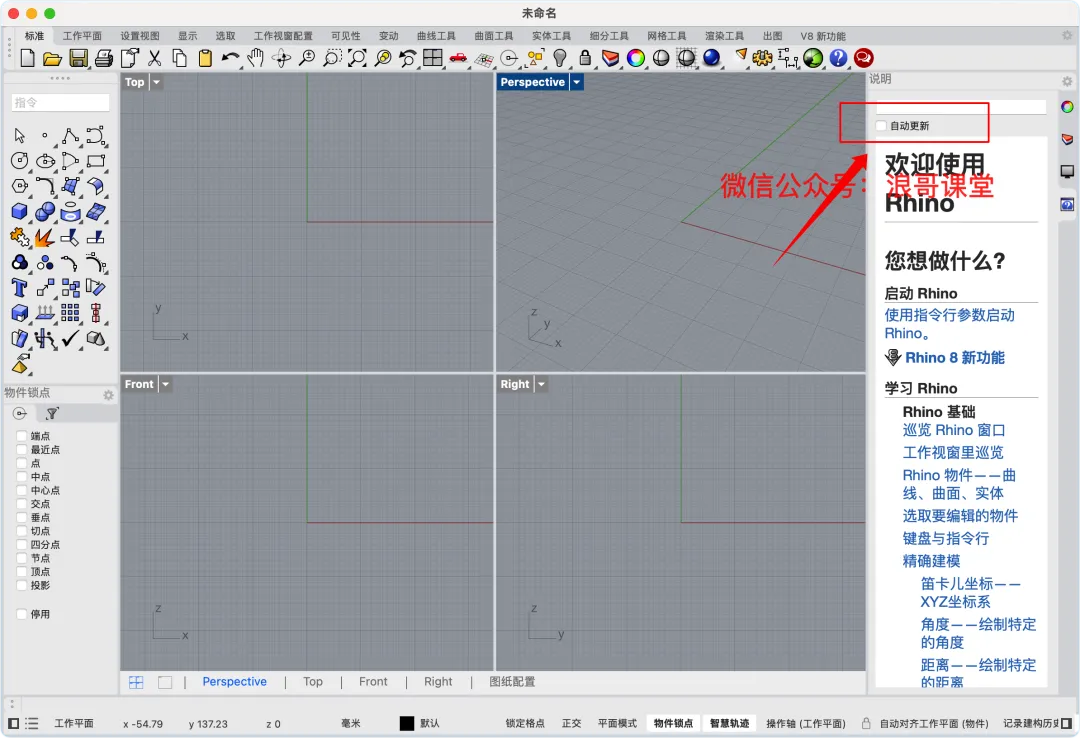Viewport: 1080px width, 738px height.
Task: Click the Paste clipboard icon
Action: [205, 59]
